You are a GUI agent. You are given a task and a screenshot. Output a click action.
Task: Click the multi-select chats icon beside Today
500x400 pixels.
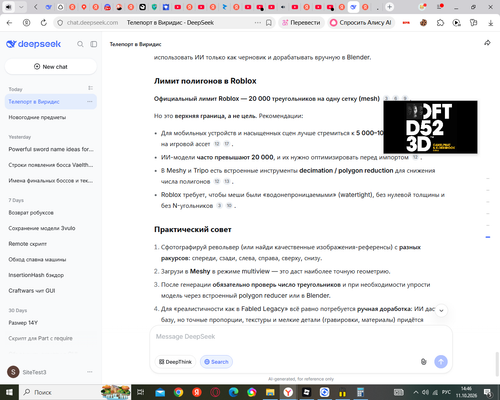pos(90,88)
